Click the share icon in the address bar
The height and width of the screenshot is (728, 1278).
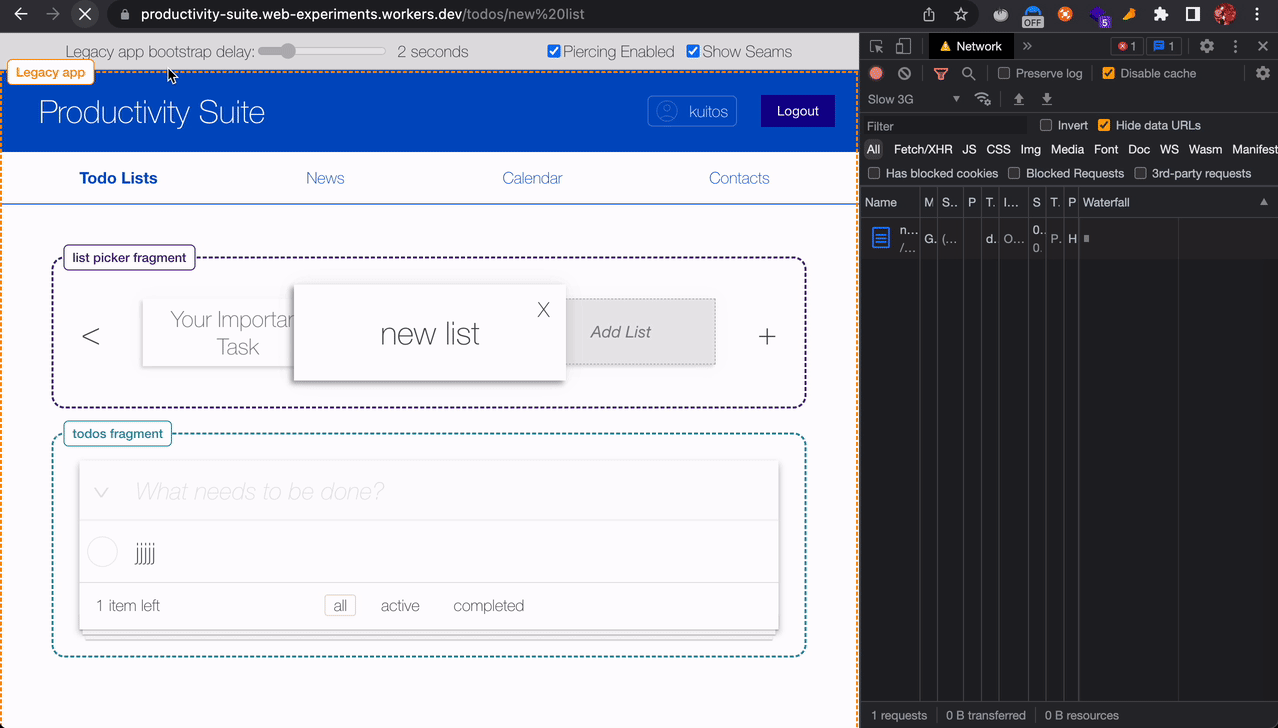[x=929, y=14]
